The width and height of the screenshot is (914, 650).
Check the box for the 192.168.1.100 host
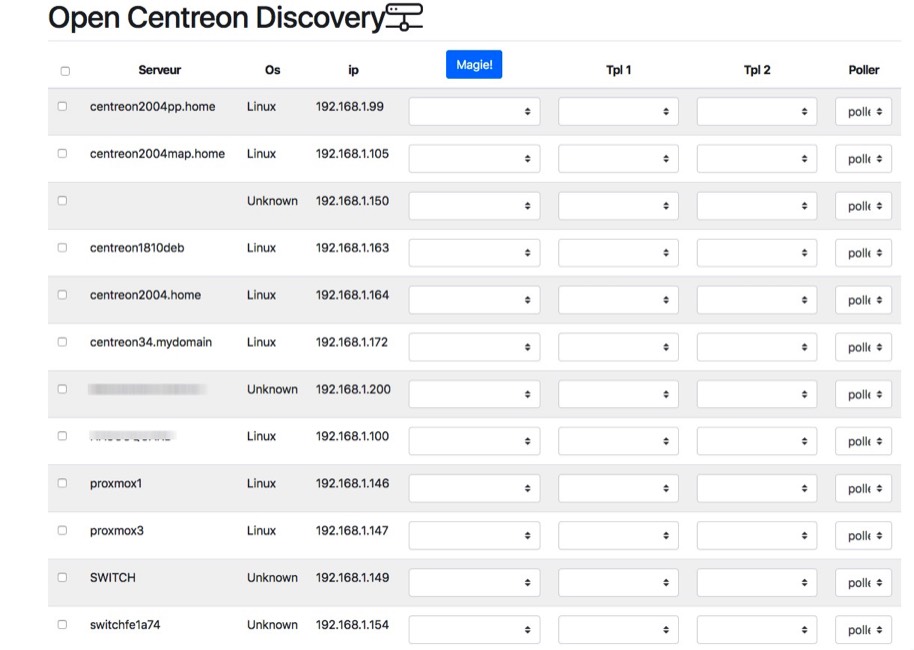tap(62, 436)
